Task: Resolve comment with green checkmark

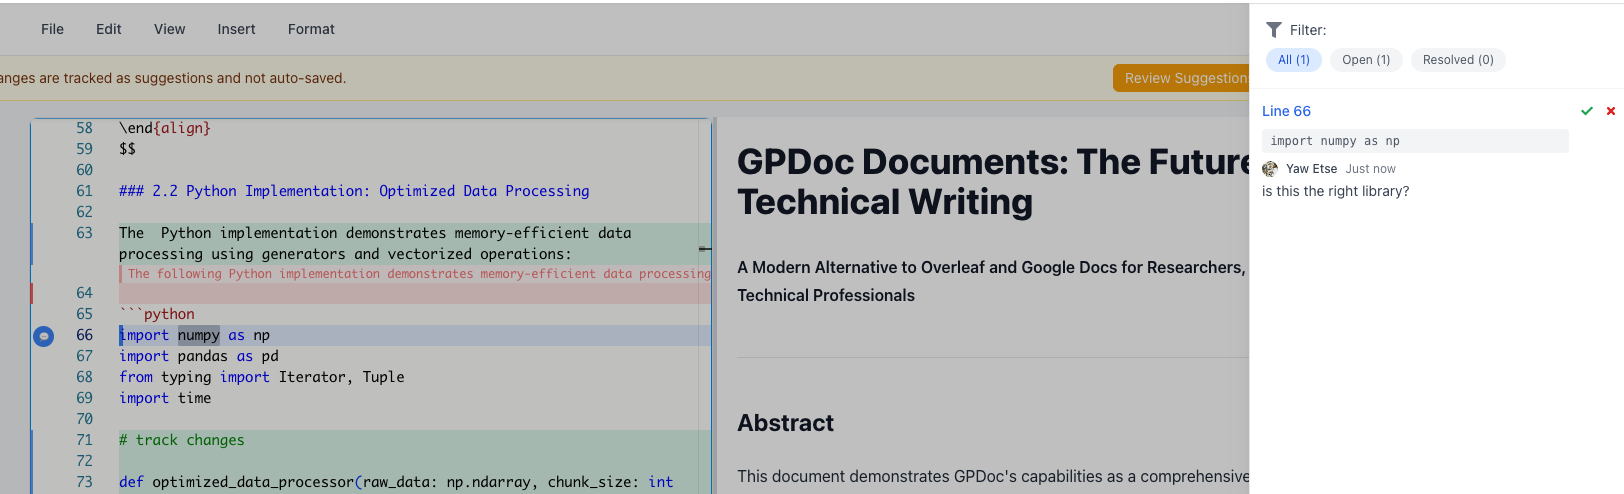Action: point(1587,111)
